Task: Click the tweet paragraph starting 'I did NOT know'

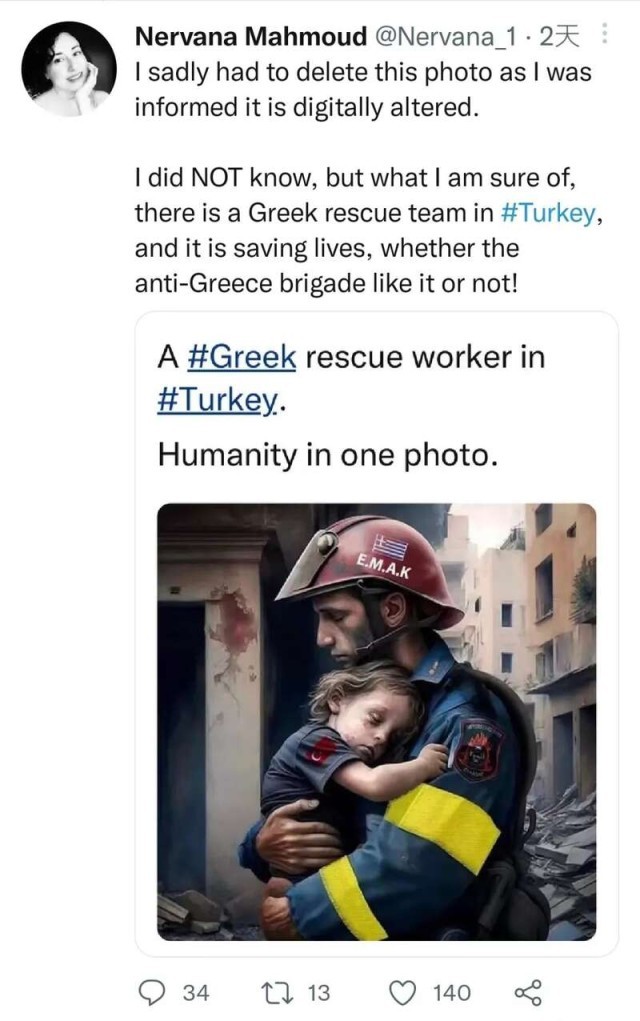Action: point(369,231)
